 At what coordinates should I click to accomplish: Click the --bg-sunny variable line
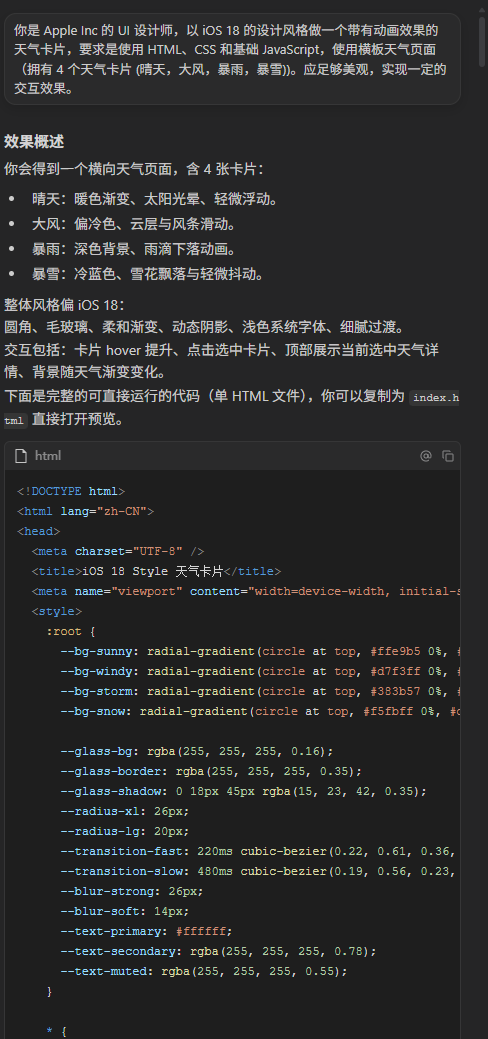[260, 651]
